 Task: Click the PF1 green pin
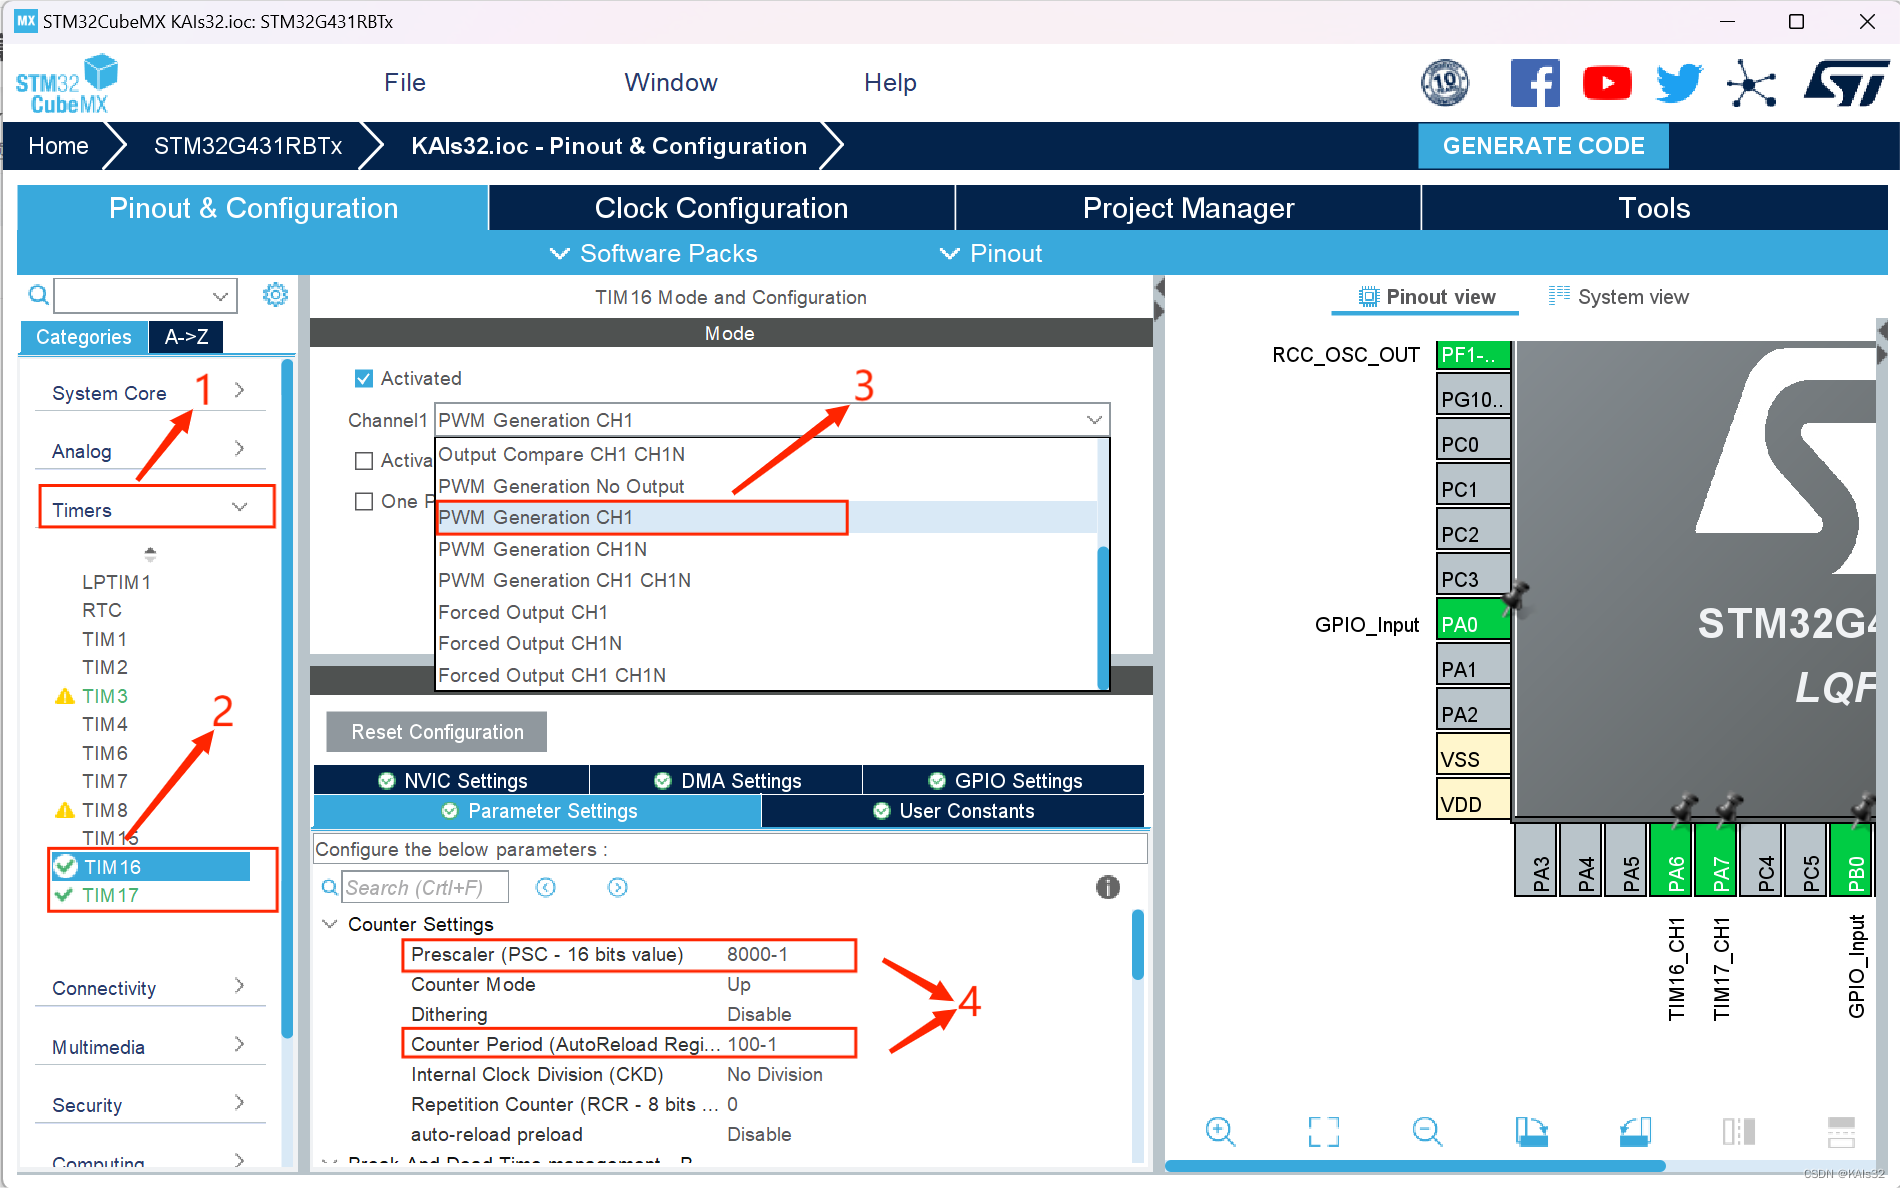(x=1472, y=355)
